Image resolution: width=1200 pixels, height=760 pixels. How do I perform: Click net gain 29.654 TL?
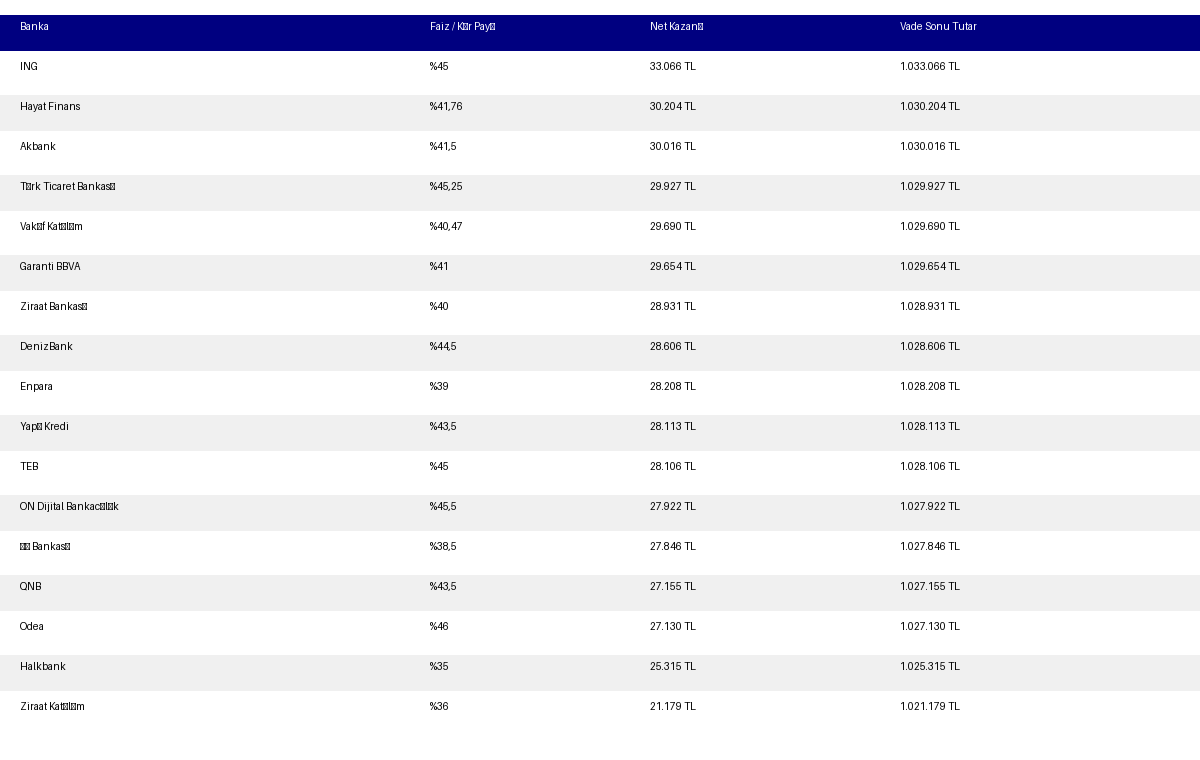click(x=673, y=267)
